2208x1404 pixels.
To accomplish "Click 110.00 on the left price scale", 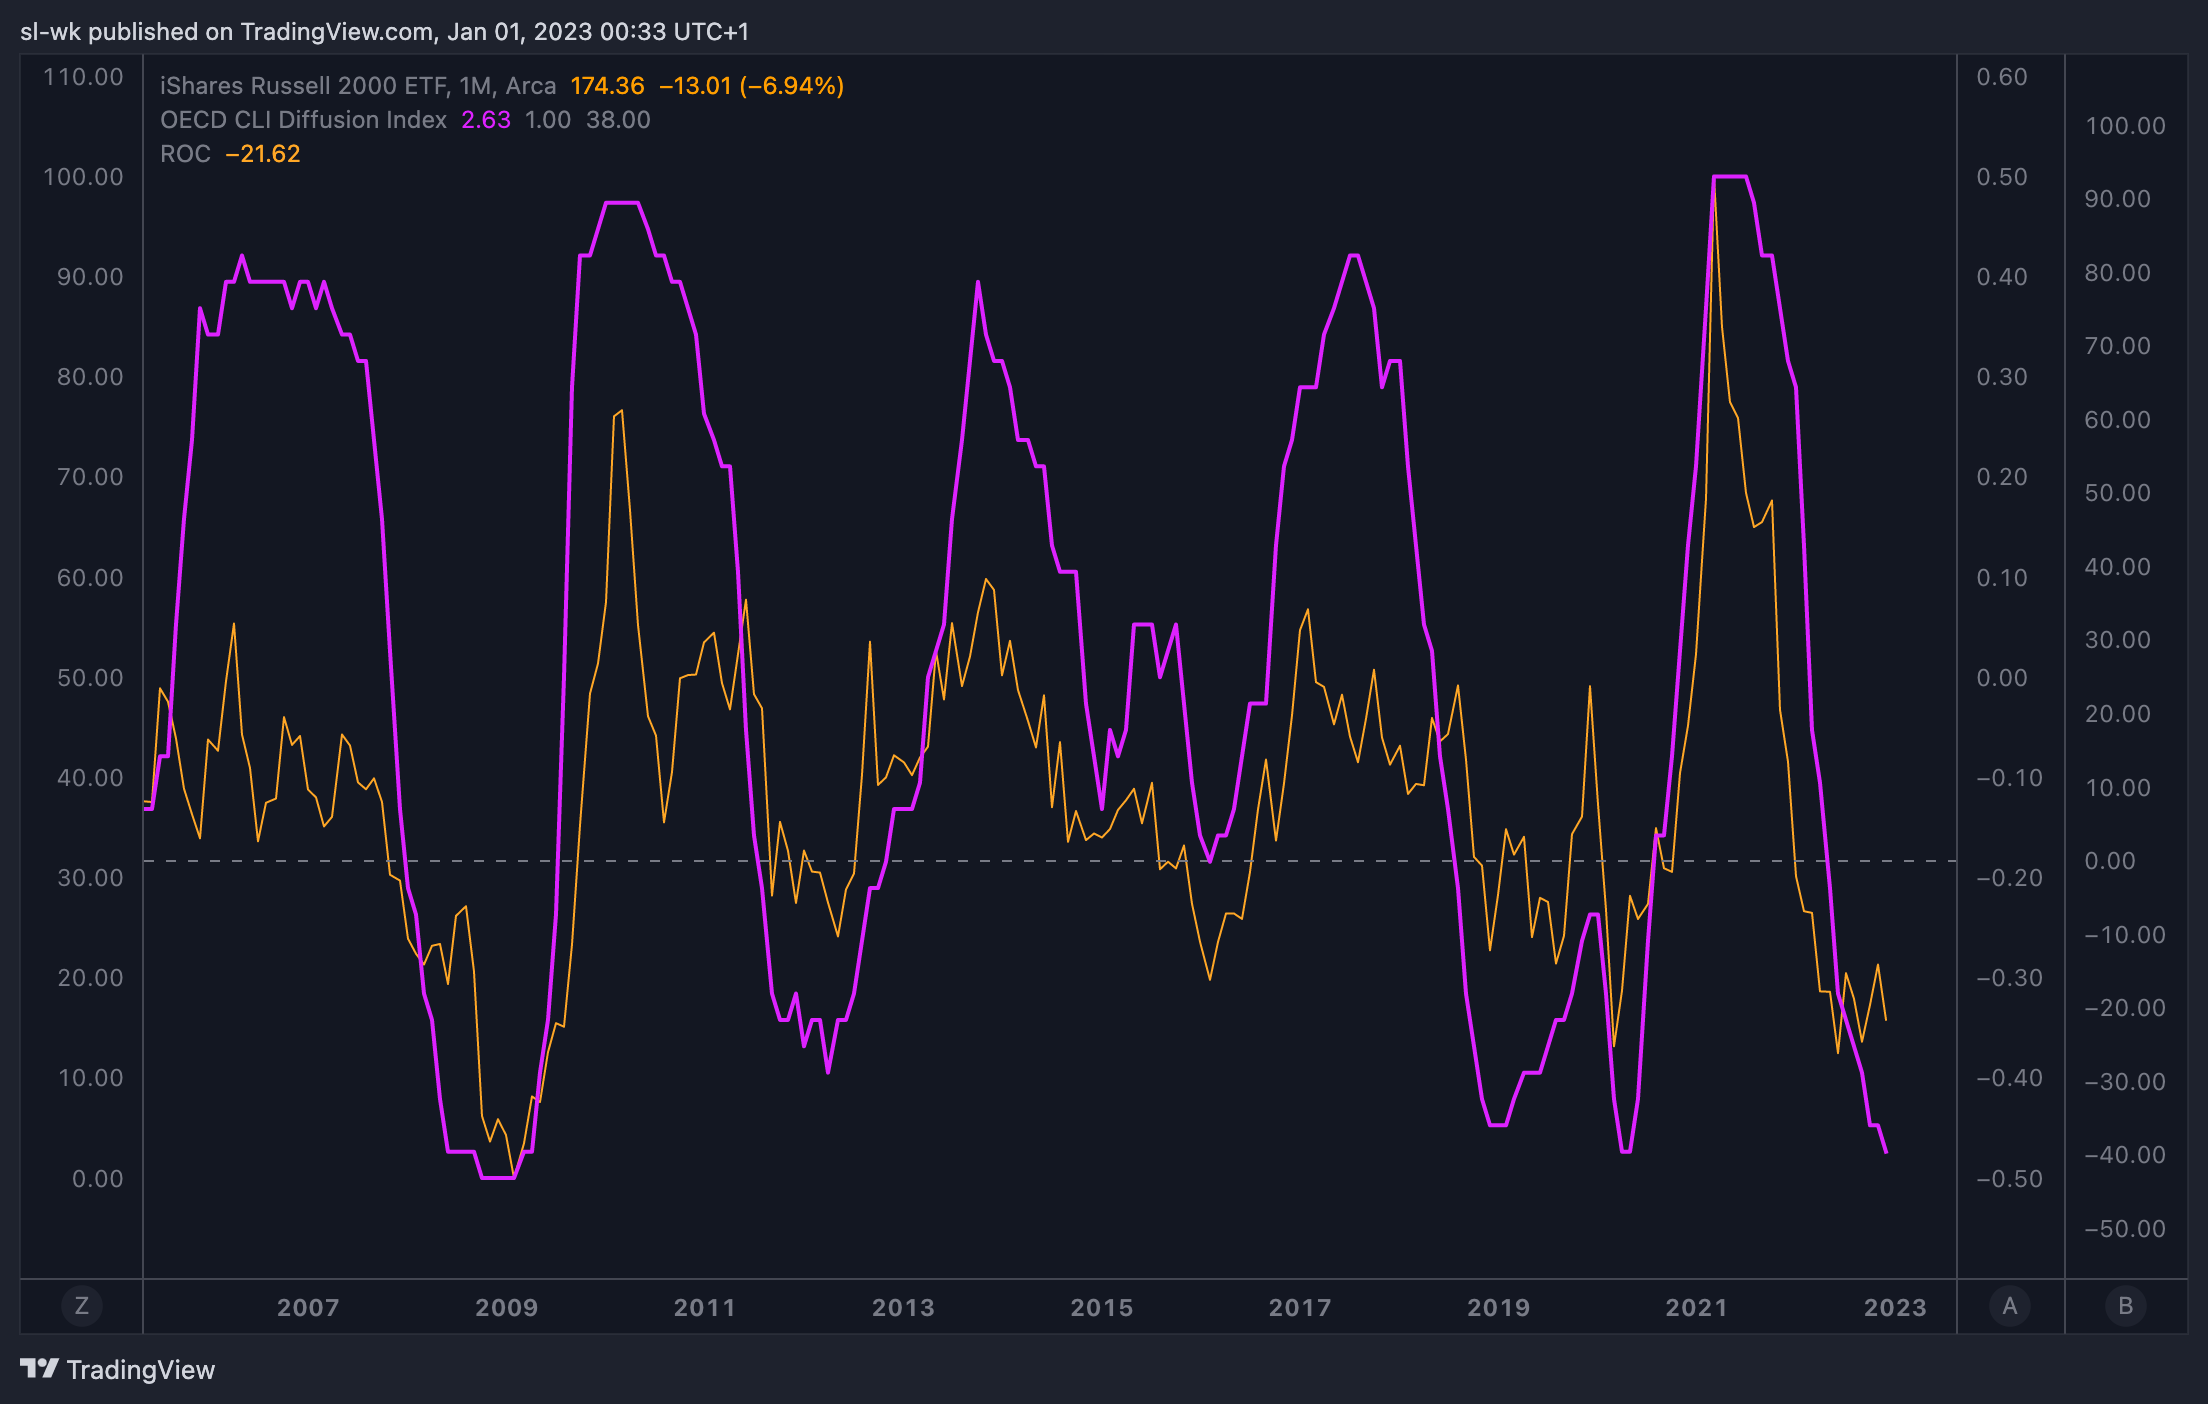I will (x=83, y=77).
